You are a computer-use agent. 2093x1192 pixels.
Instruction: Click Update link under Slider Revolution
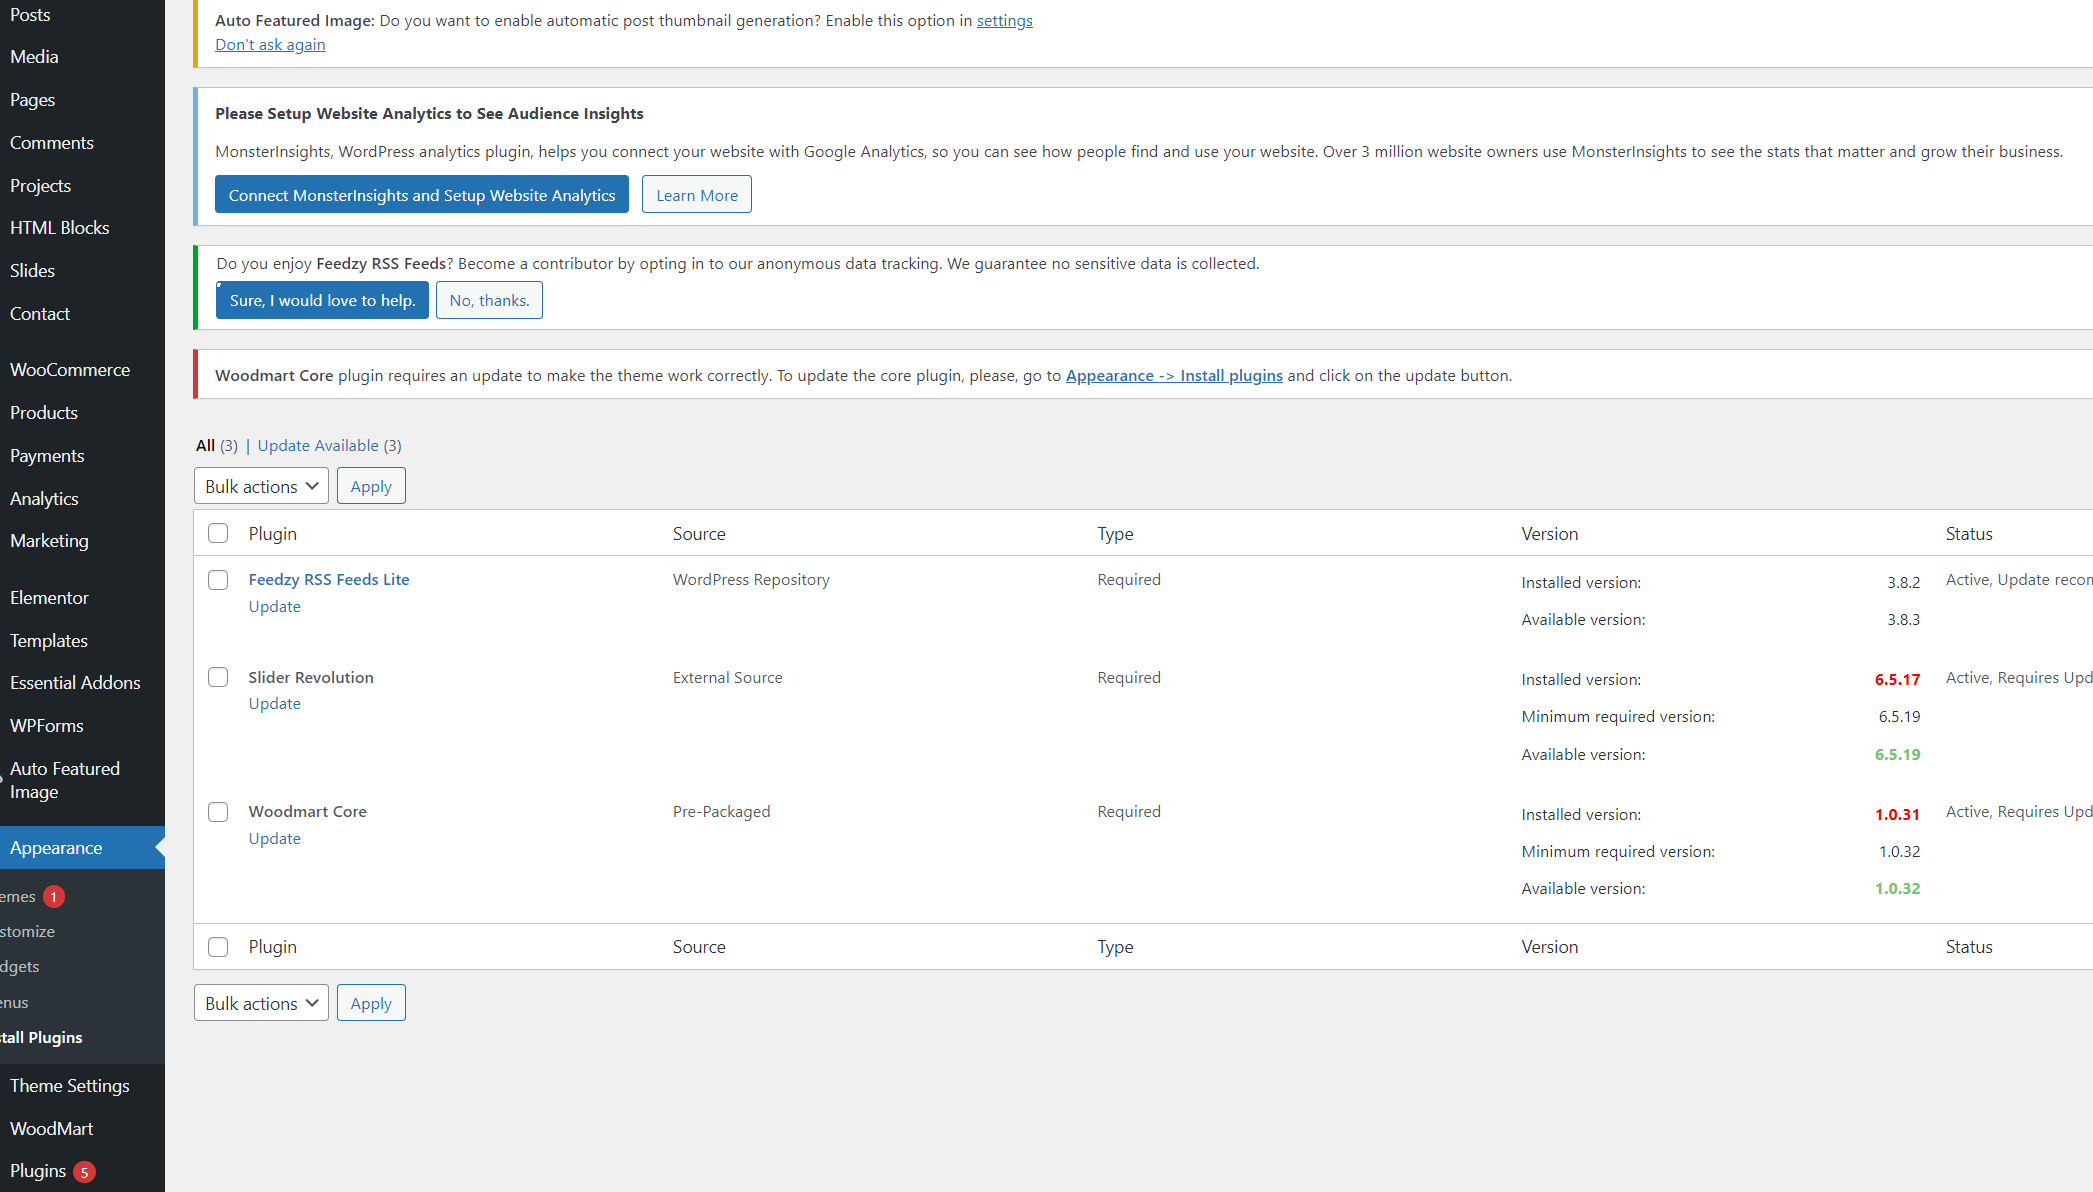tap(275, 703)
